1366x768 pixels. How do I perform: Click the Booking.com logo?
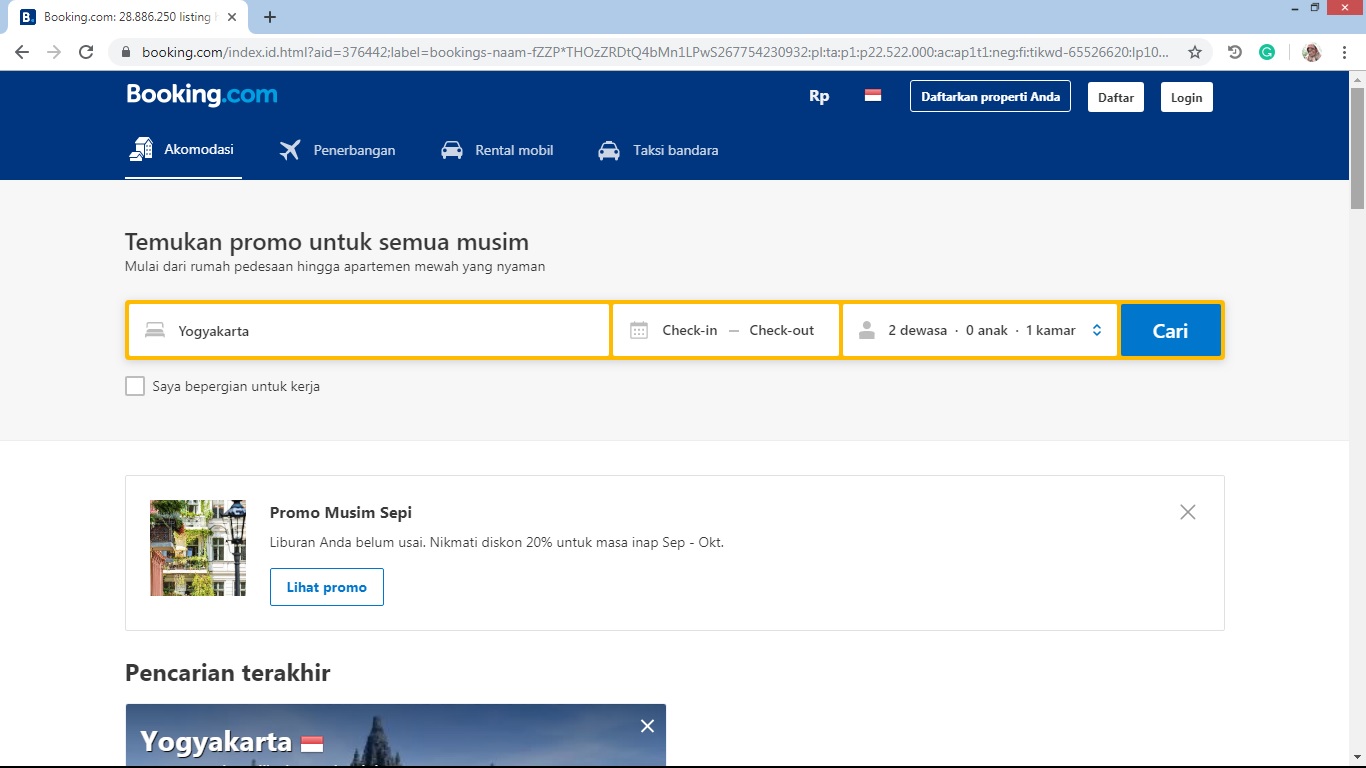[202, 95]
